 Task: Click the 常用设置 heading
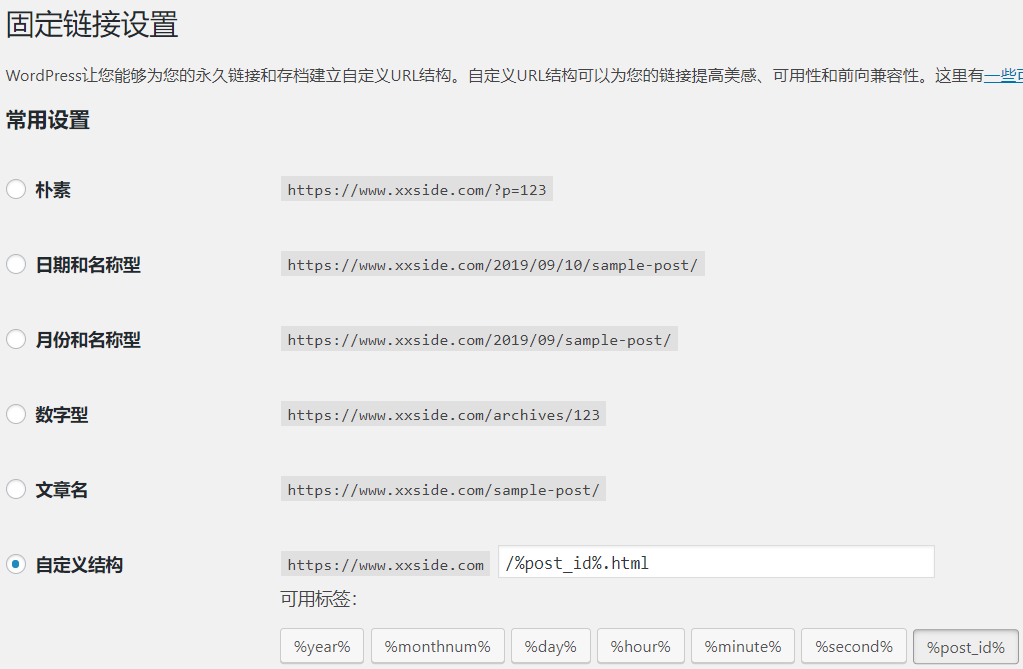tap(48, 120)
